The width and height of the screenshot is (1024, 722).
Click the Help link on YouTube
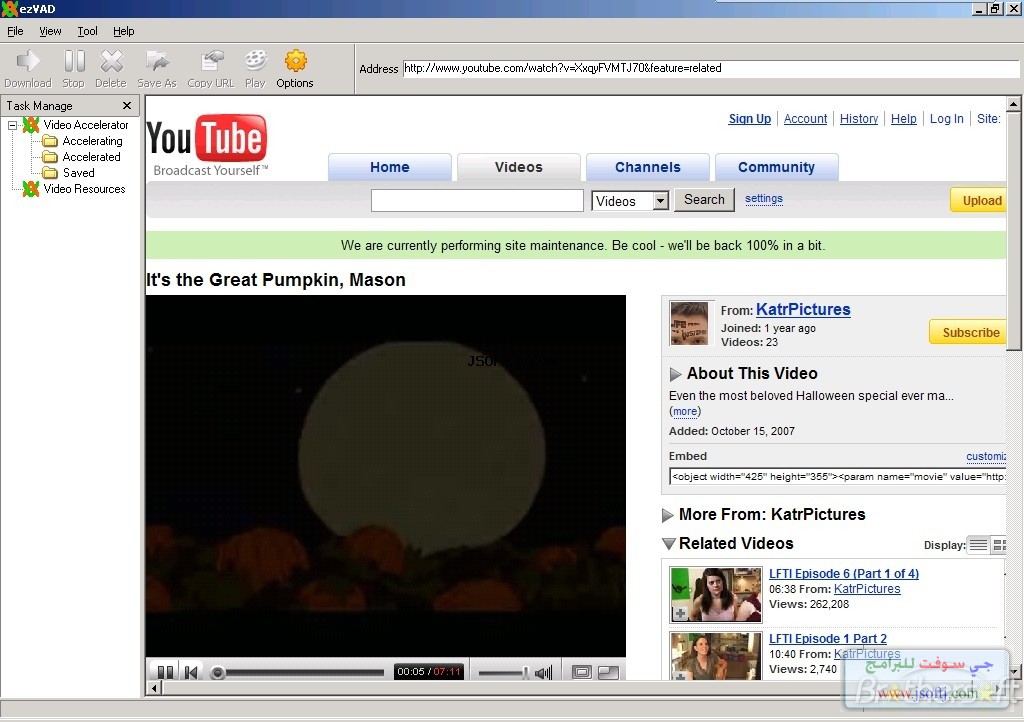(x=904, y=119)
